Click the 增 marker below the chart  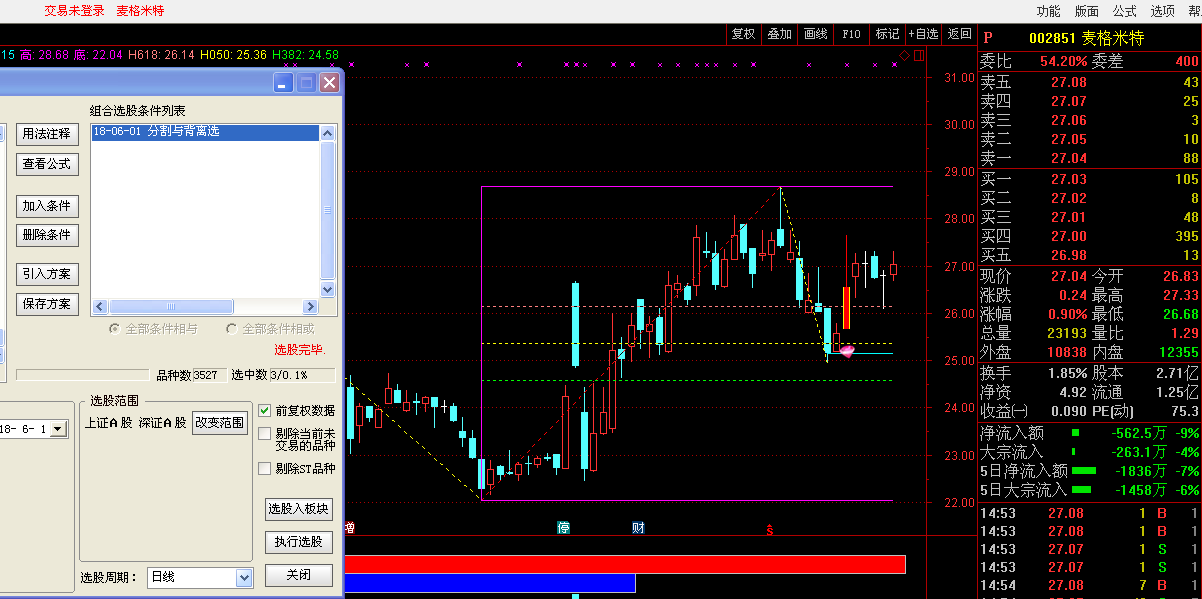point(349,527)
